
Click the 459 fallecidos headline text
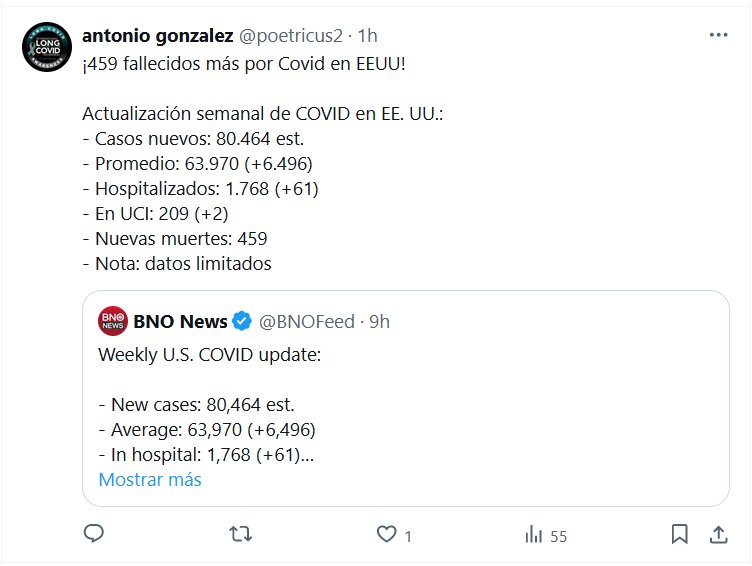(245, 63)
